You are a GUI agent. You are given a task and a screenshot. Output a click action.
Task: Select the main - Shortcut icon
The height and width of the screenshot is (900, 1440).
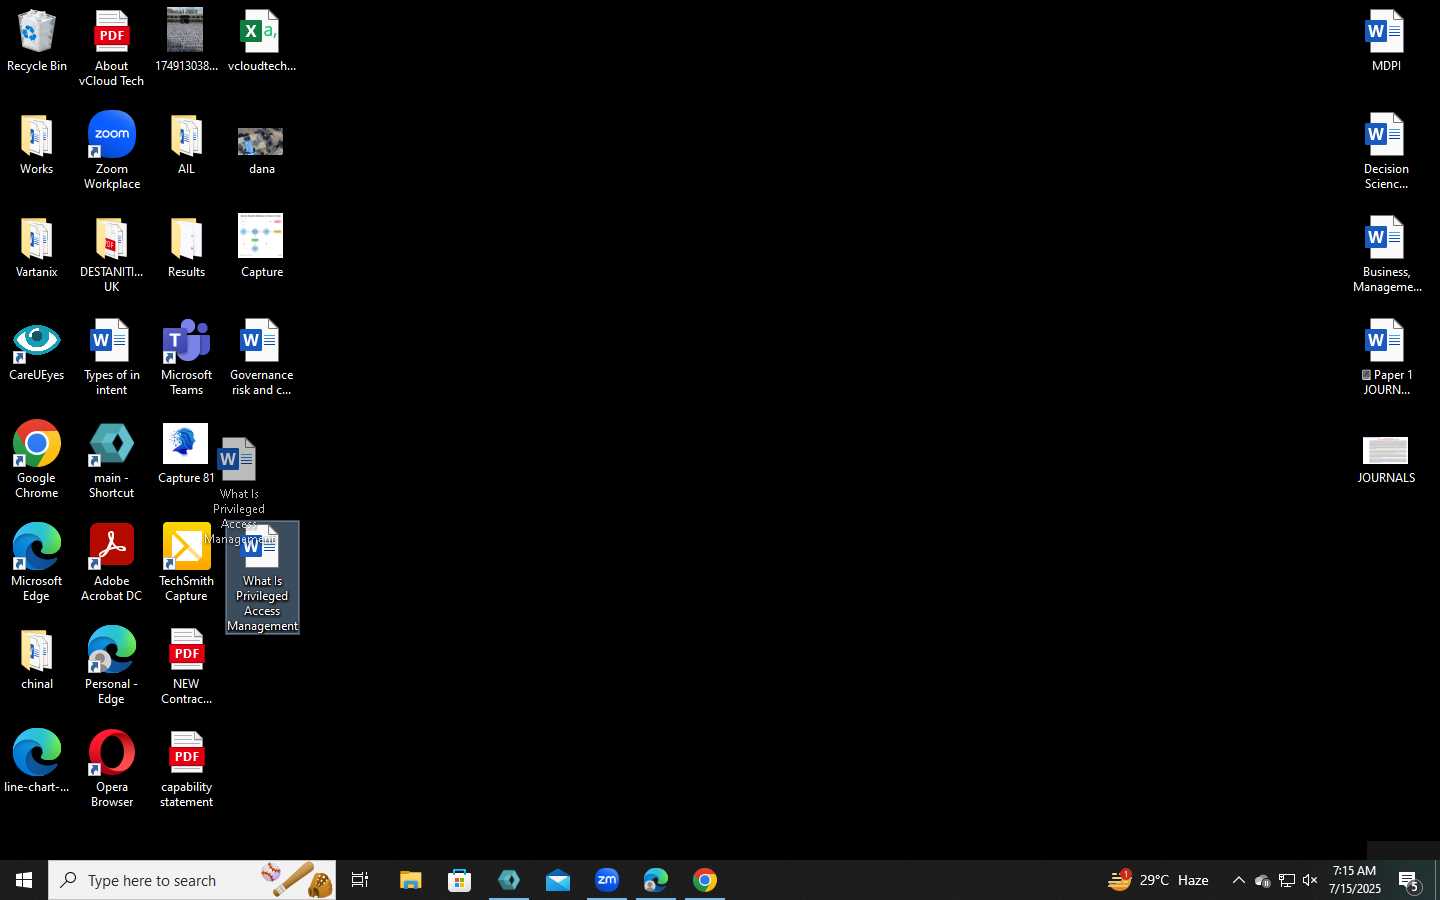click(111, 460)
